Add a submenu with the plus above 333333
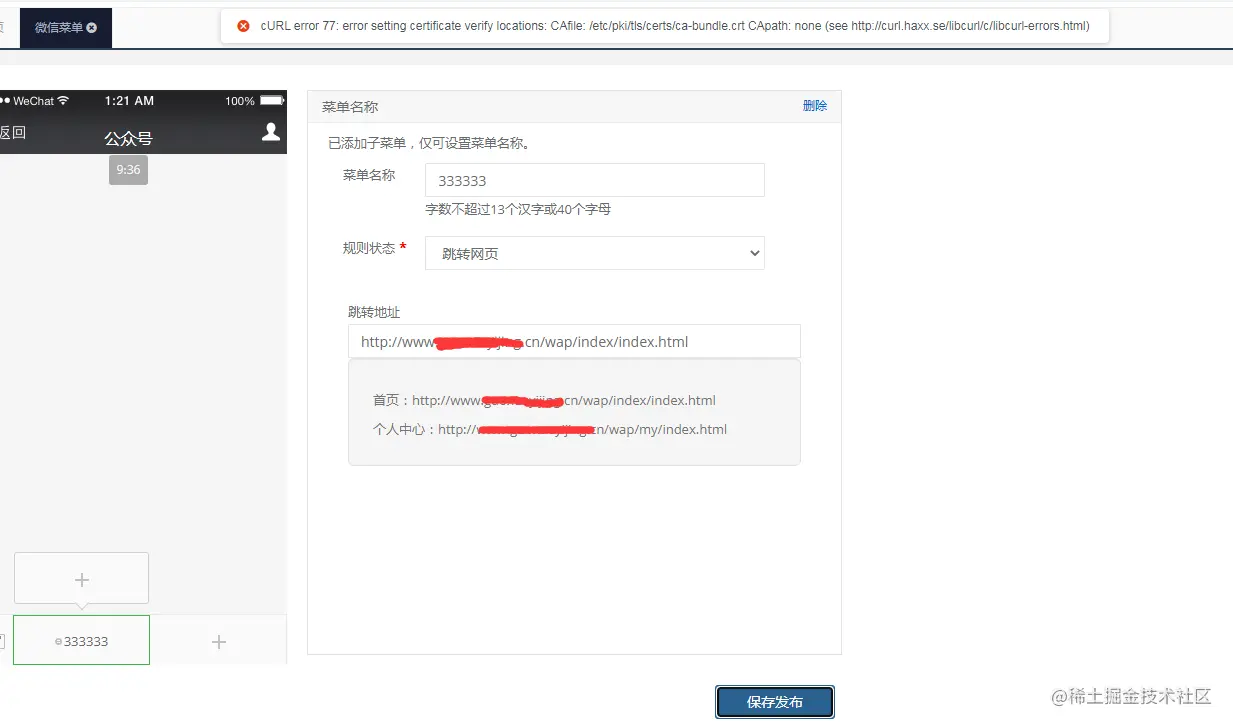Viewport: 1233px width, 728px height. [x=82, y=579]
